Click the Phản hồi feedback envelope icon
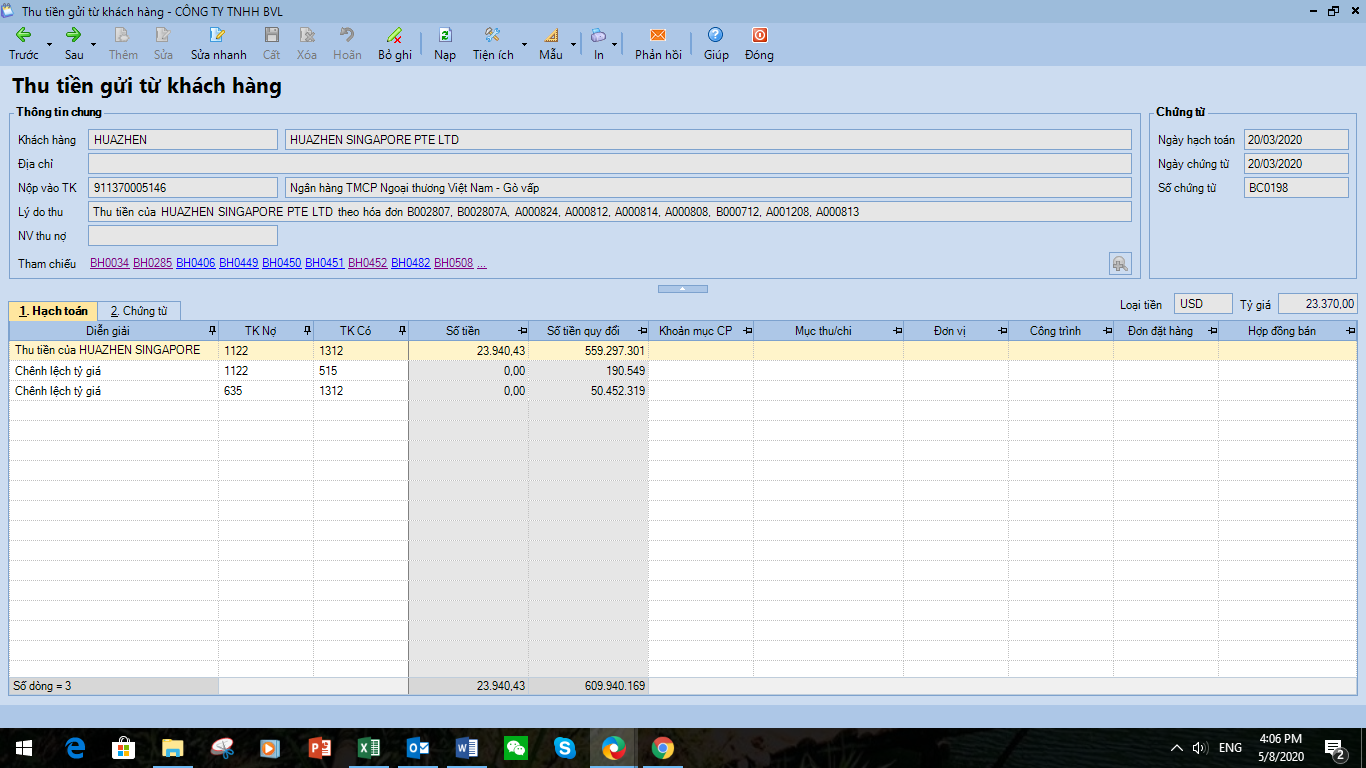 click(658, 35)
